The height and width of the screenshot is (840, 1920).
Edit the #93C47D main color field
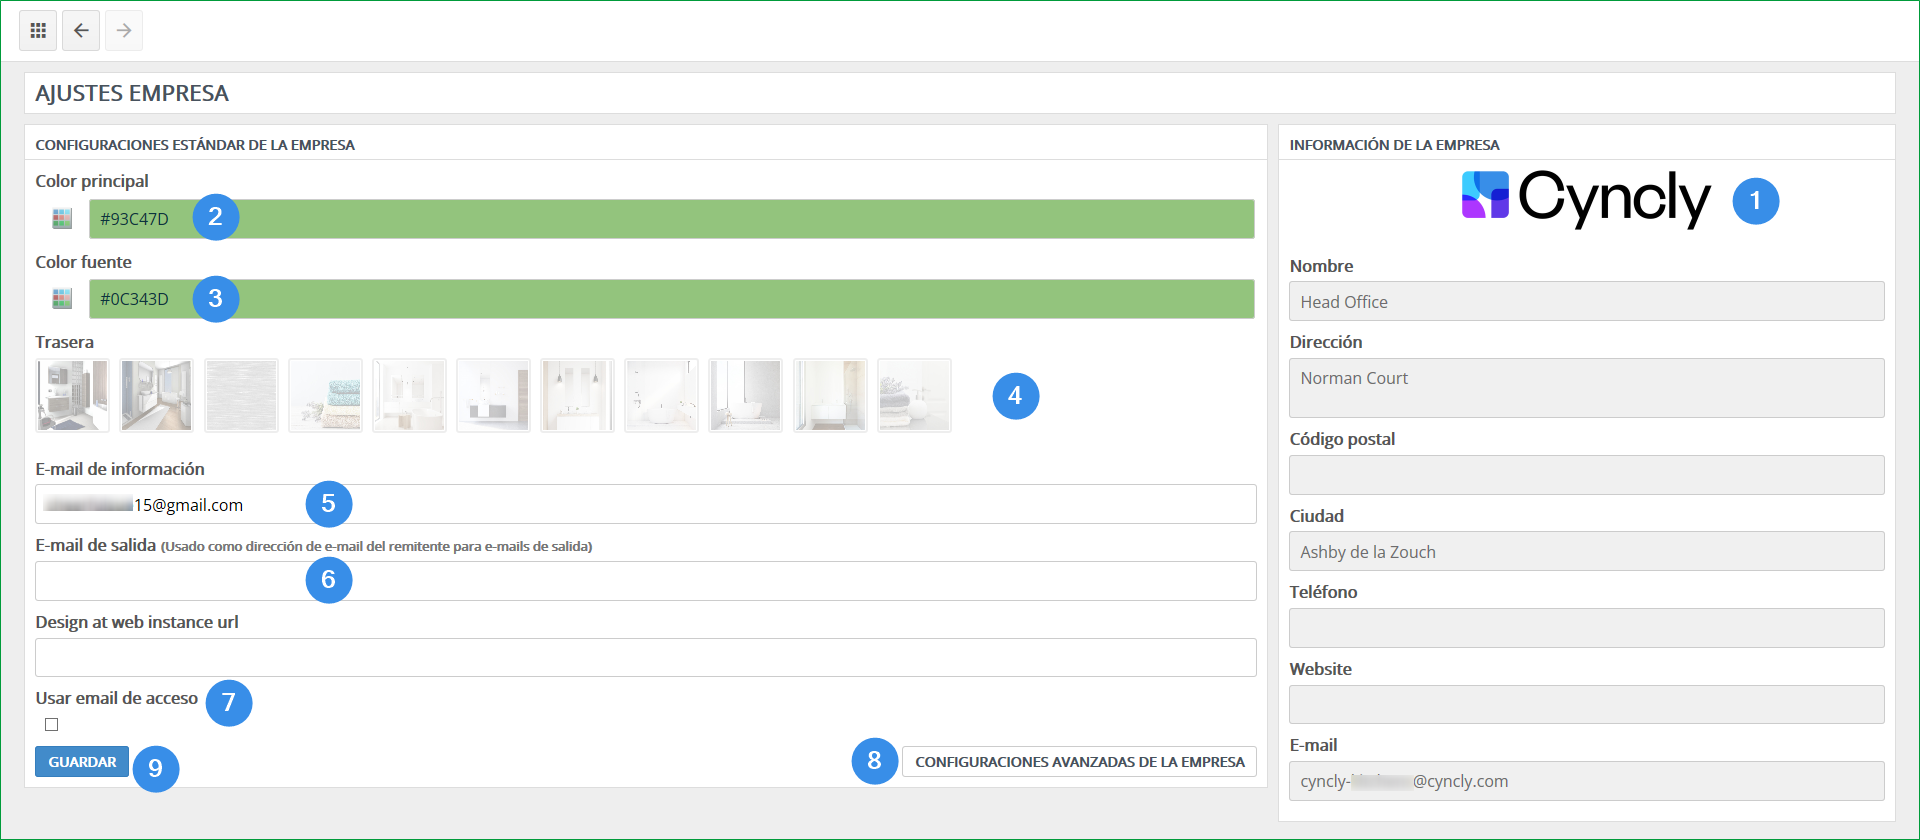(671, 218)
